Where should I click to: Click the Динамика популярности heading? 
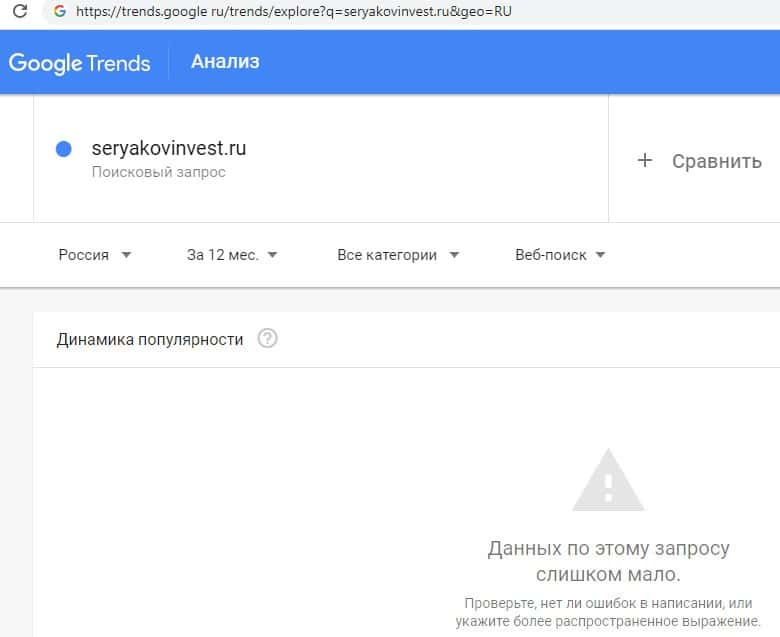[x=150, y=339]
